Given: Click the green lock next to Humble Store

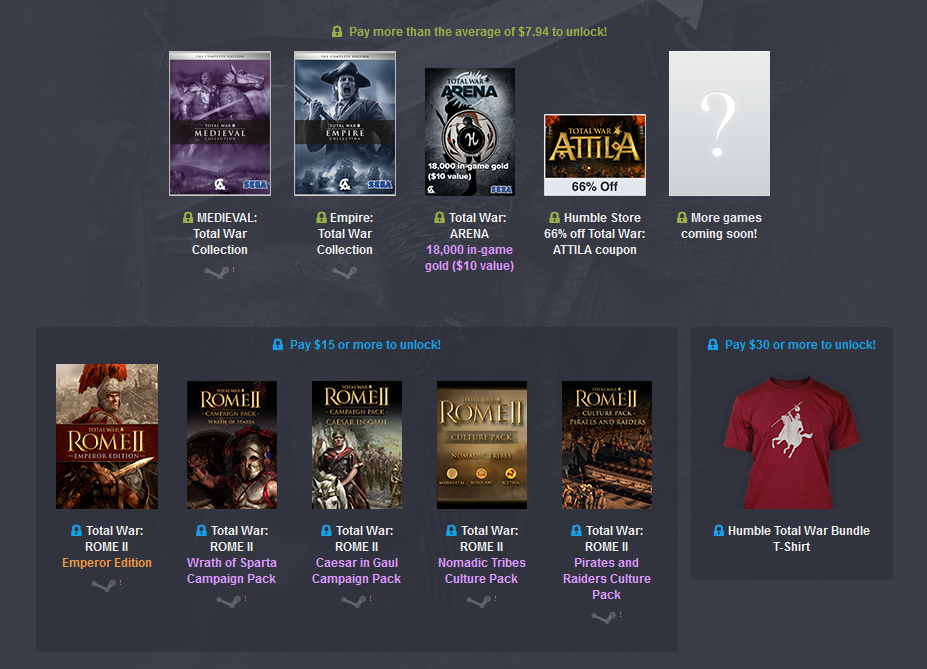Looking at the screenshot, I should (x=555, y=217).
